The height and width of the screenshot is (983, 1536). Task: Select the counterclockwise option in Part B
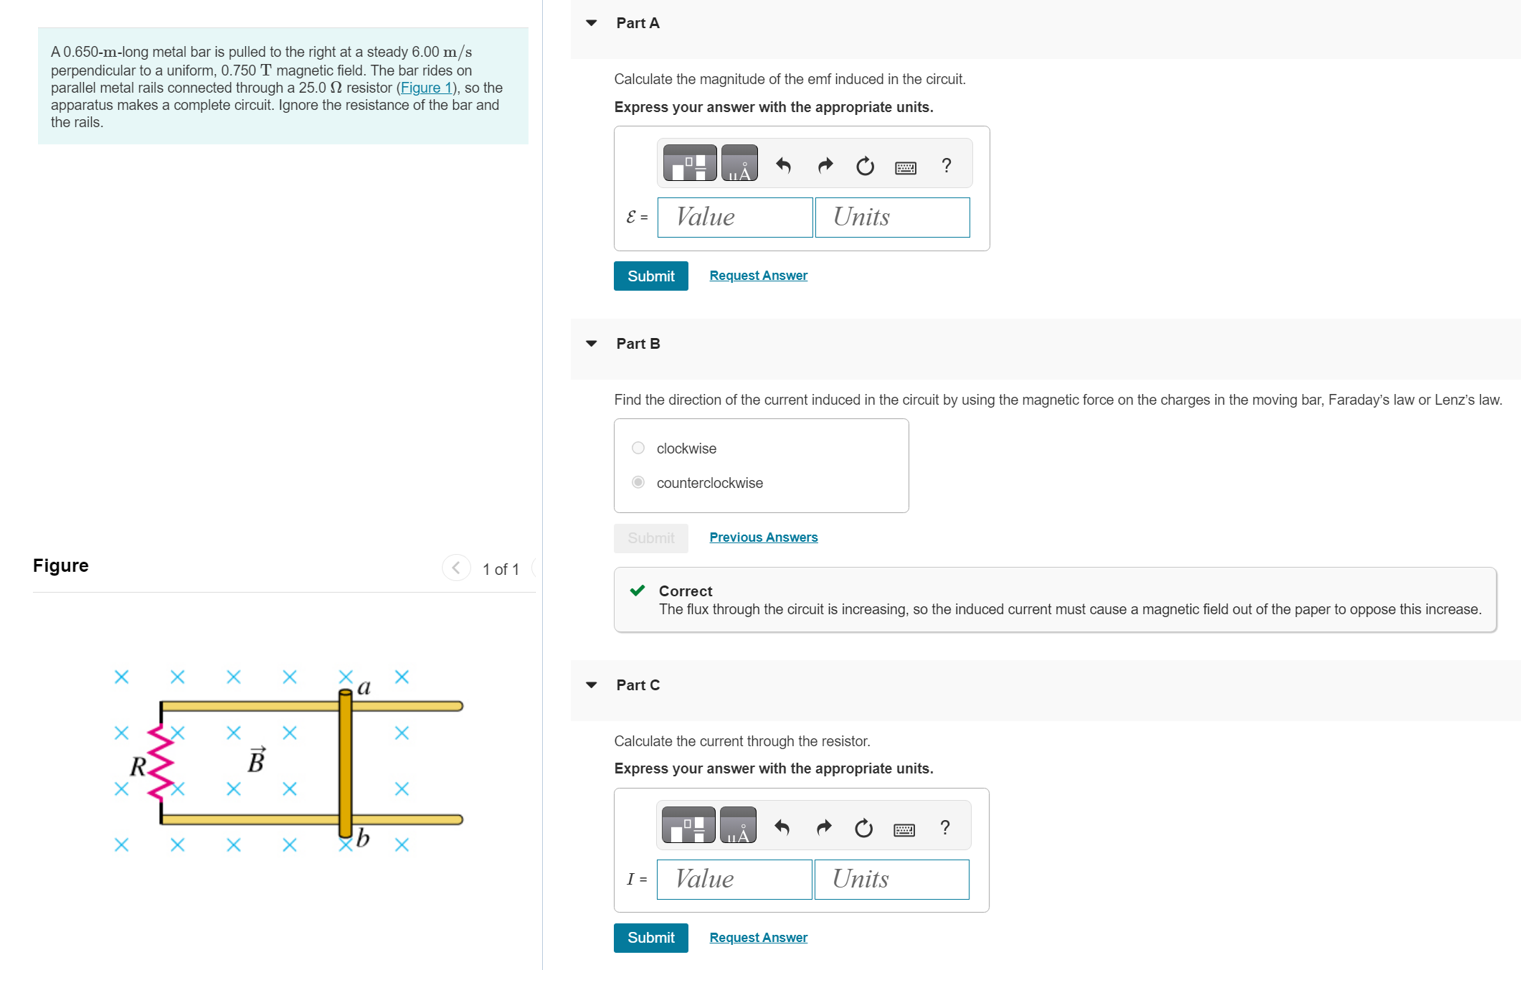pyautogui.click(x=638, y=482)
